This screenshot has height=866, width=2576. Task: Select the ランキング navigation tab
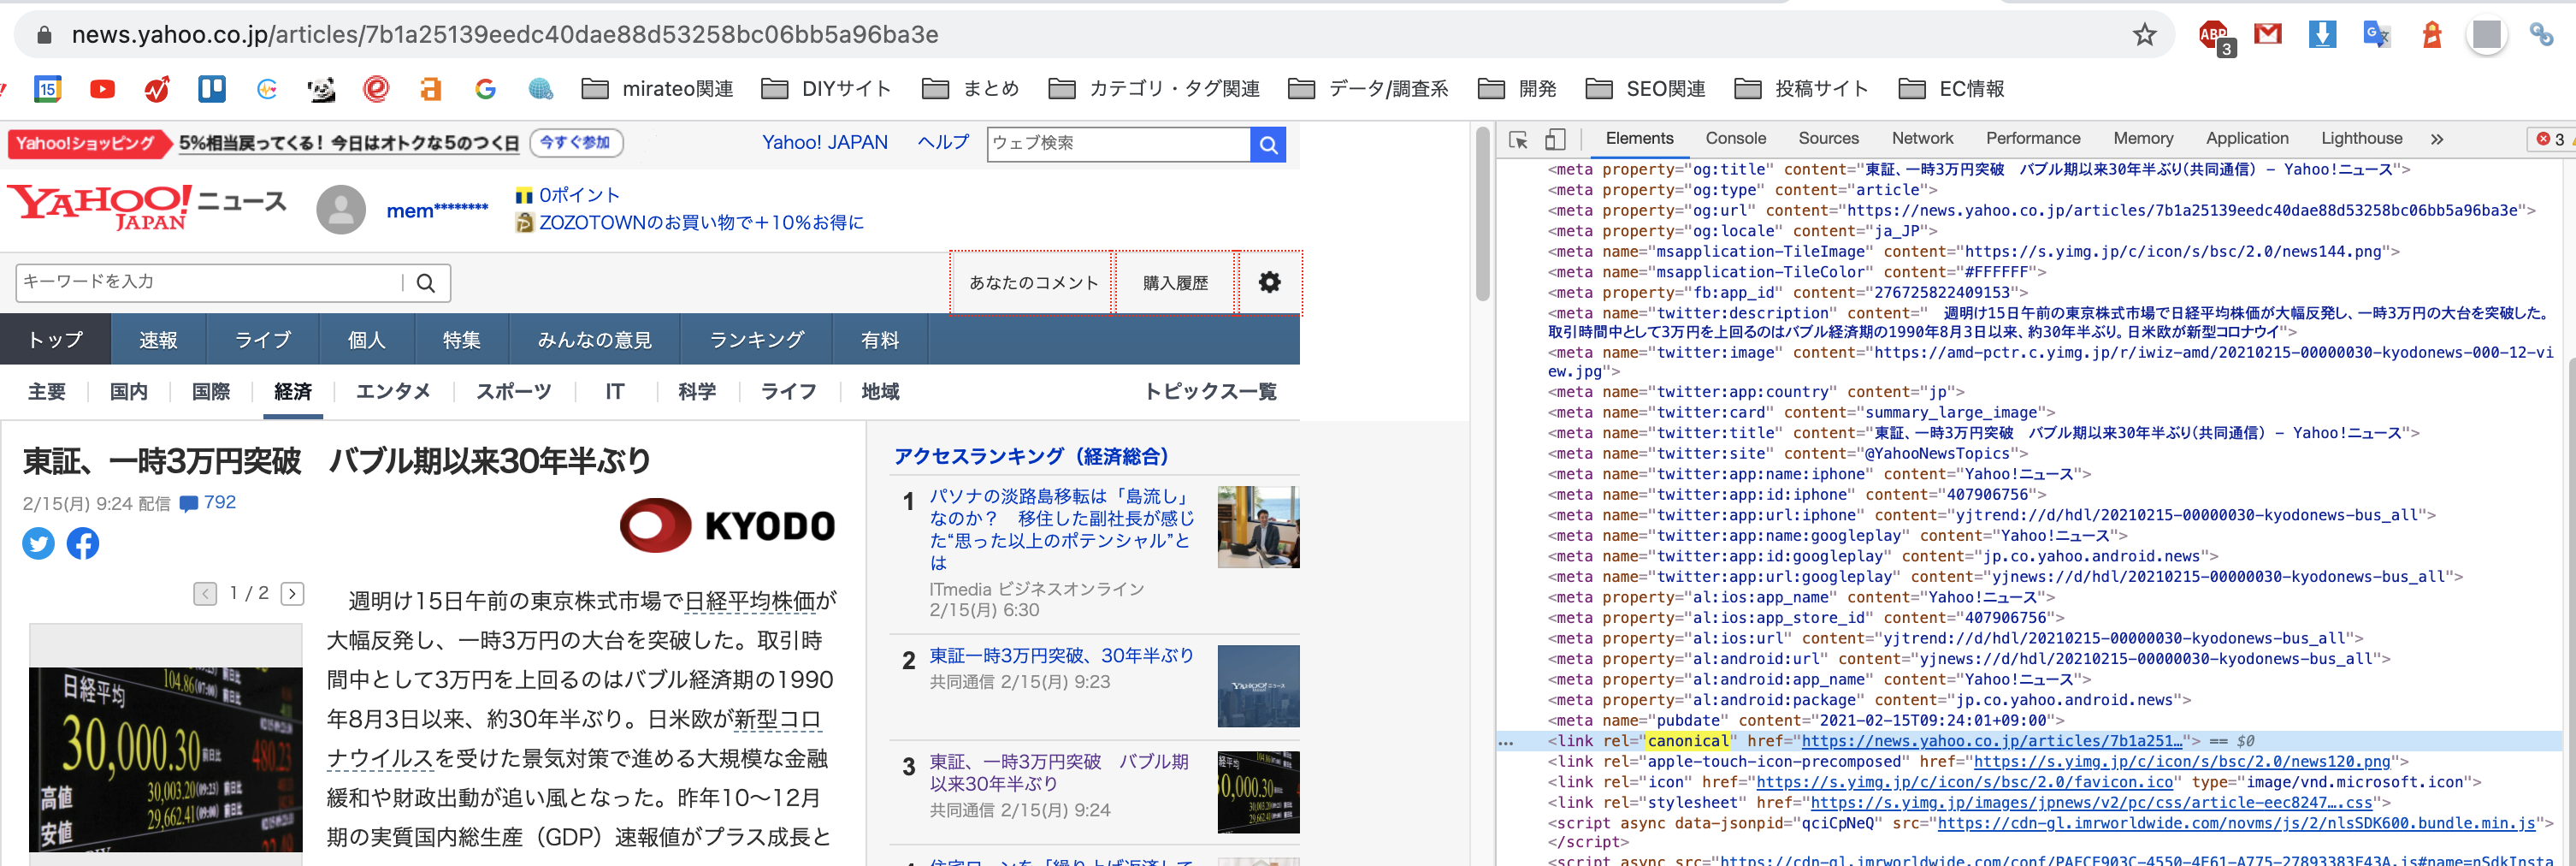click(x=756, y=340)
